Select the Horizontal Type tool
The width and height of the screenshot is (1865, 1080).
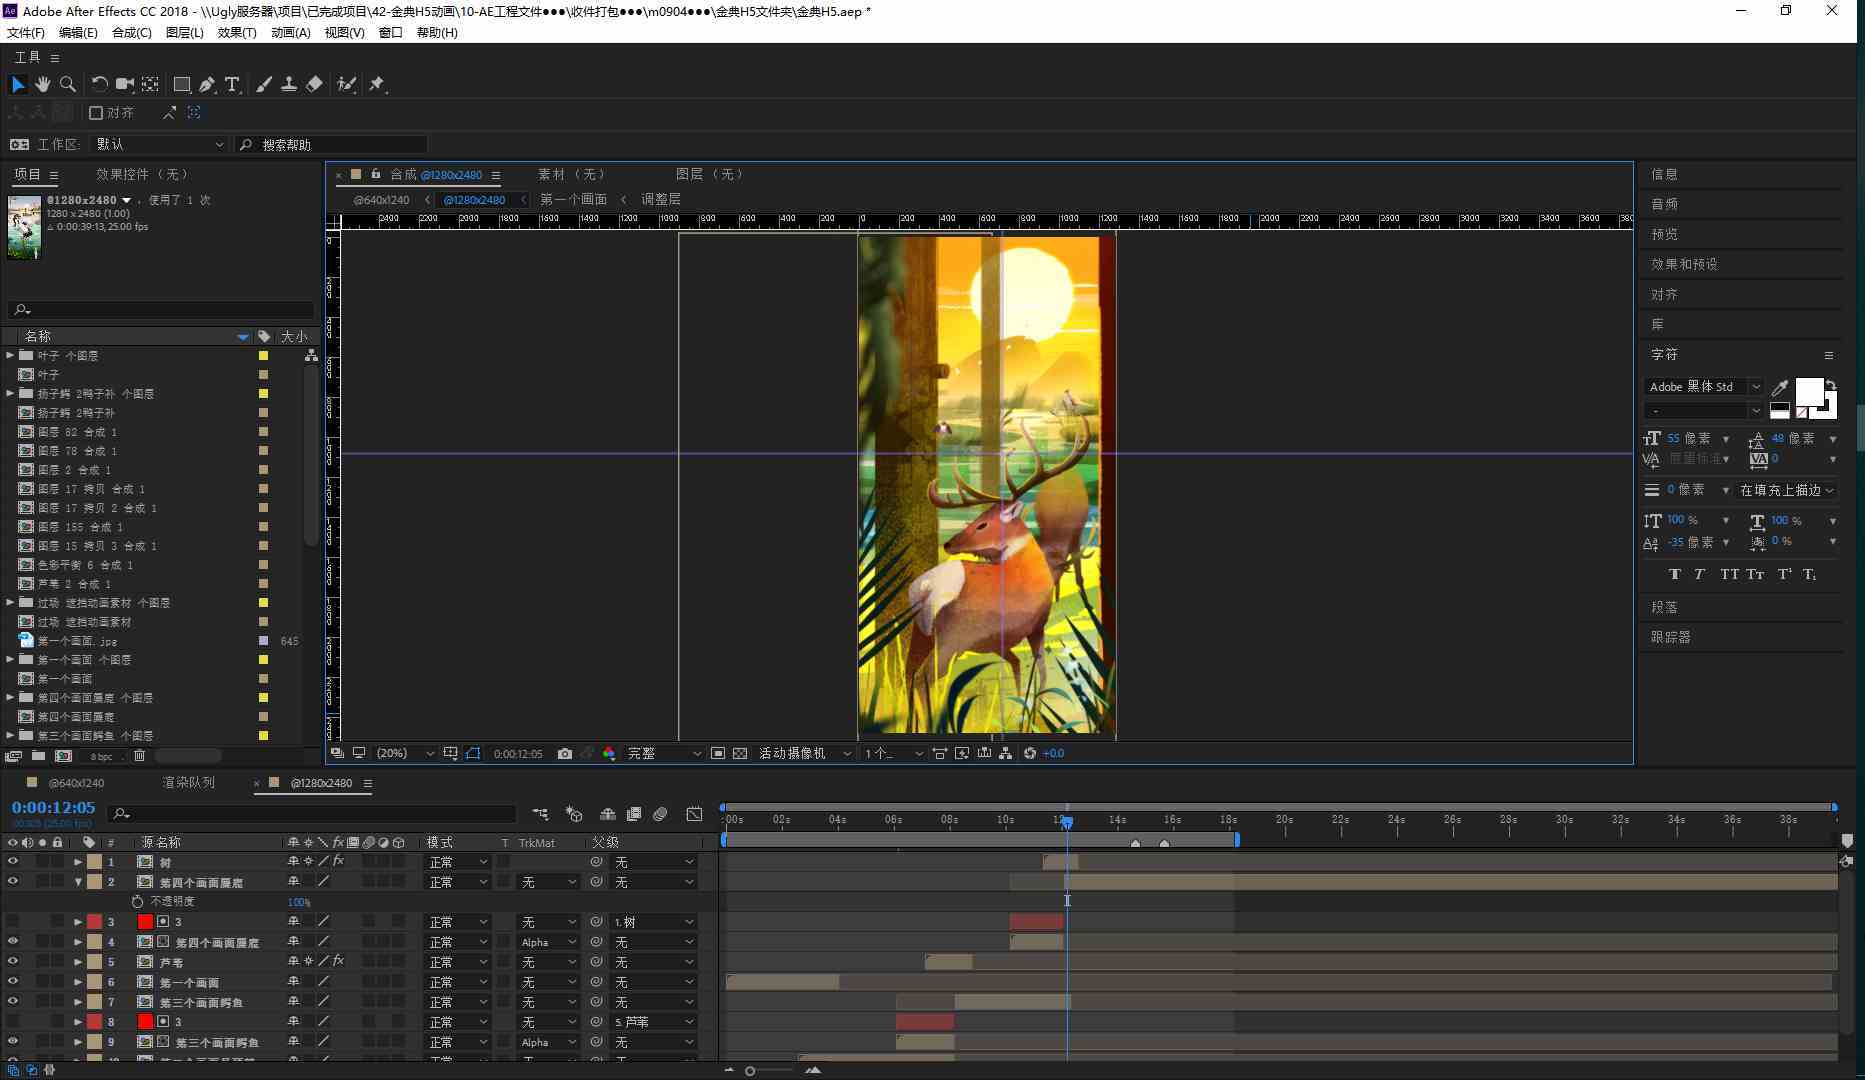click(x=232, y=85)
